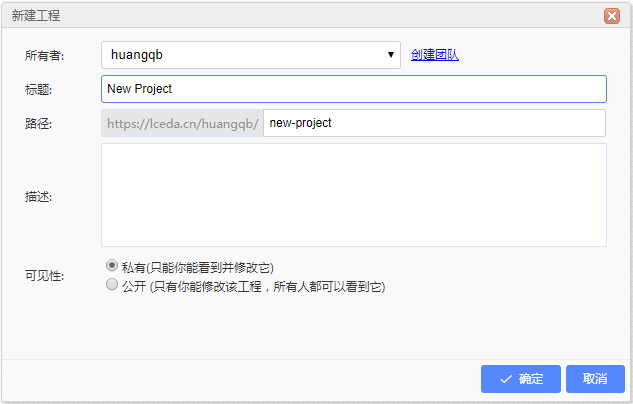Image resolution: width=633 pixels, height=404 pixels.
Task: Close the 新建工程 dialog with the X icon
Action: [612, 16]
